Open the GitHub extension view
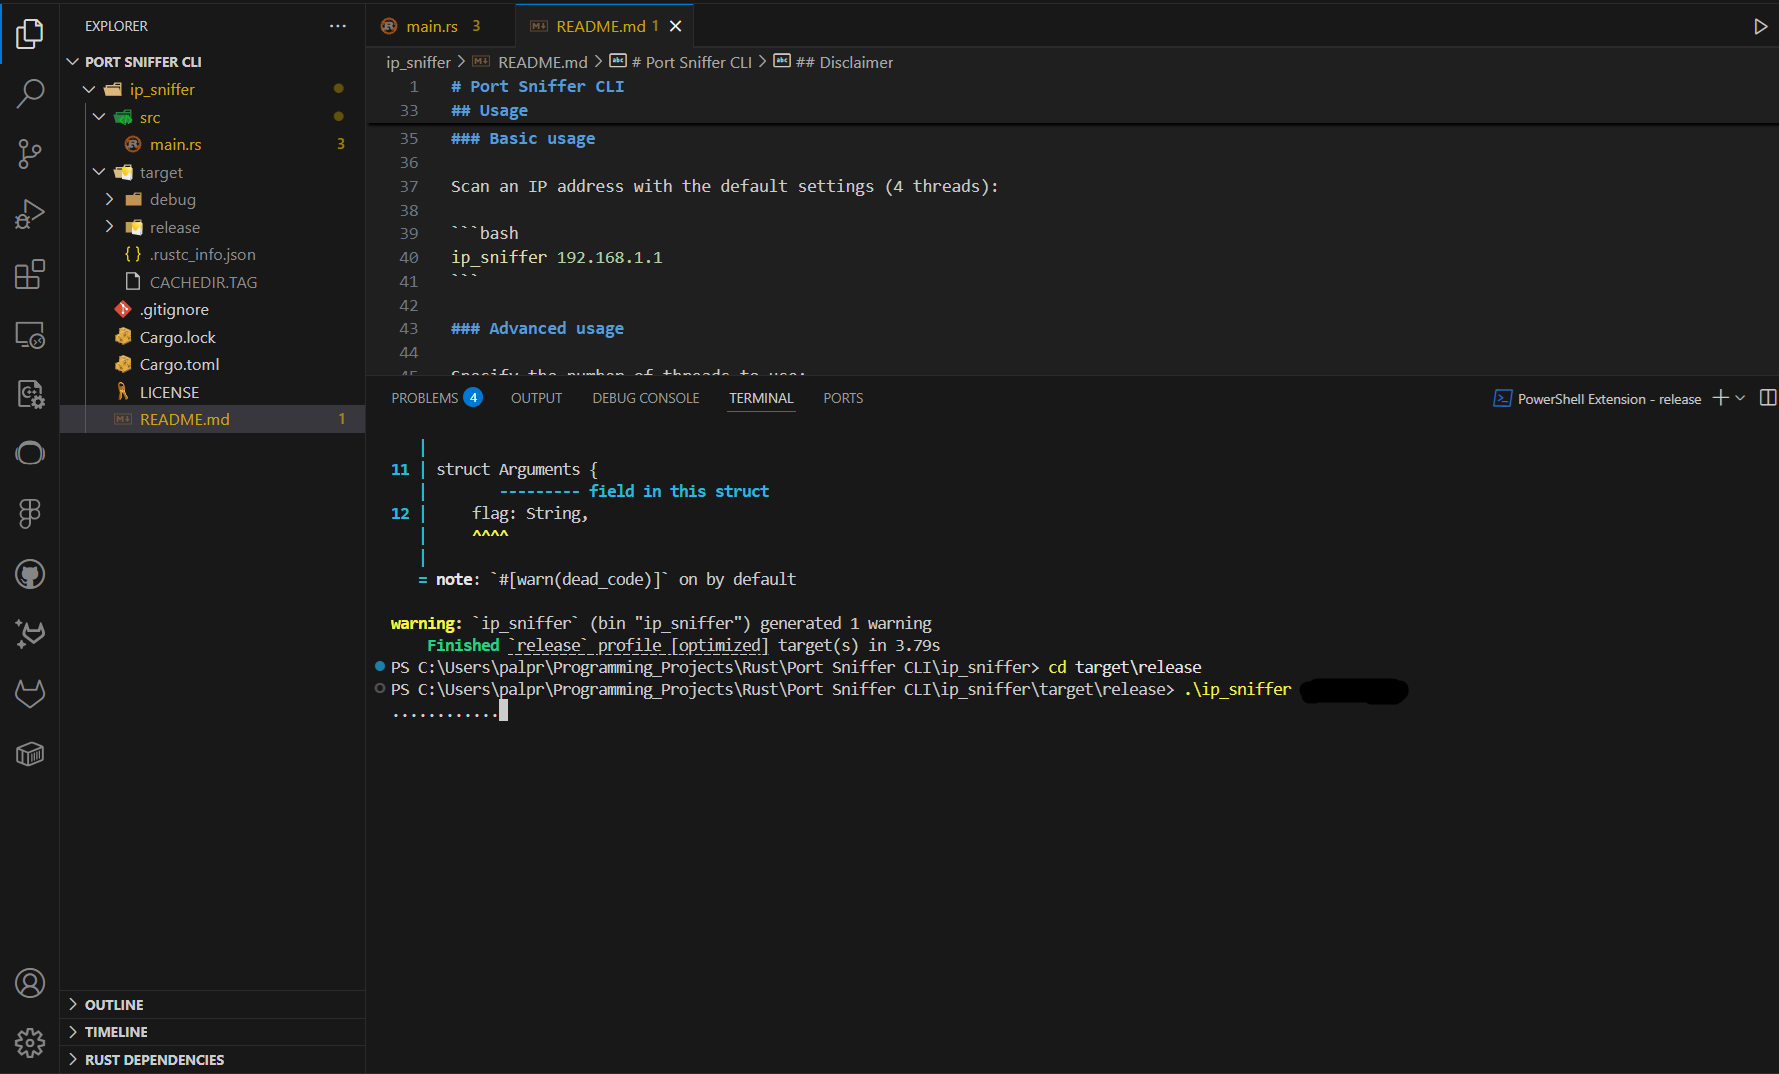Screen dimensions: 1779x1074 point(30,574)
